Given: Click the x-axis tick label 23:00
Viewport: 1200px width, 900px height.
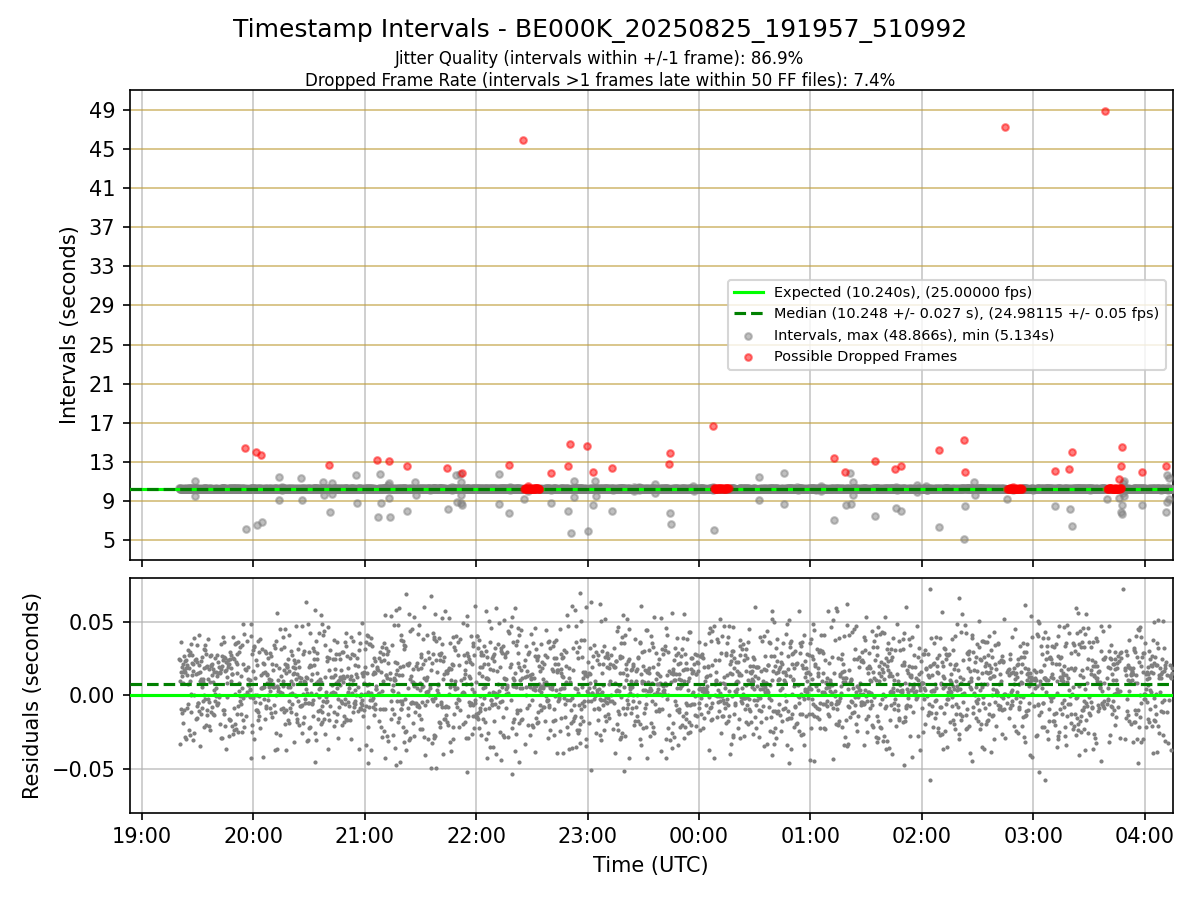Looking at the screenshot, I should 587,835.
